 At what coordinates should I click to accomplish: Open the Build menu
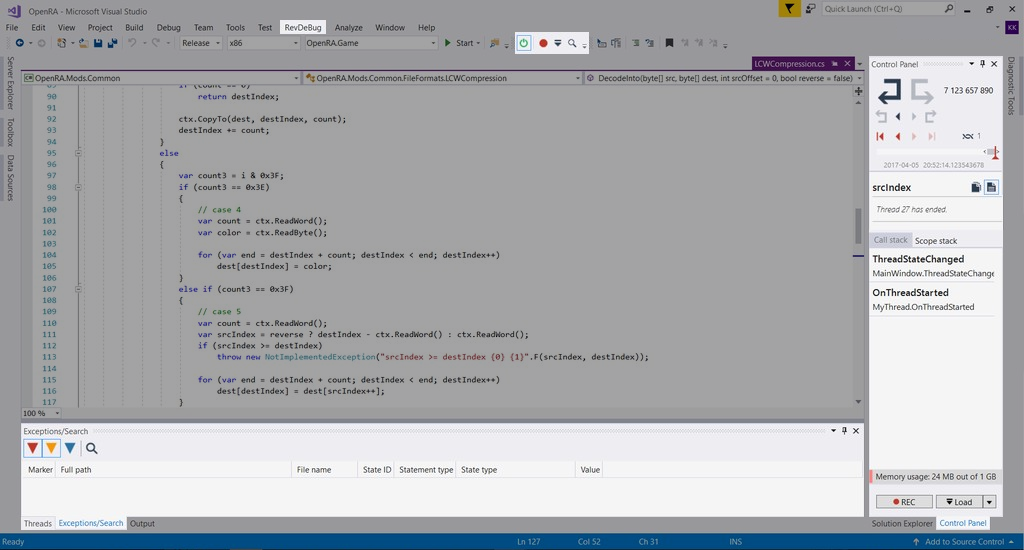coord(134,27)
